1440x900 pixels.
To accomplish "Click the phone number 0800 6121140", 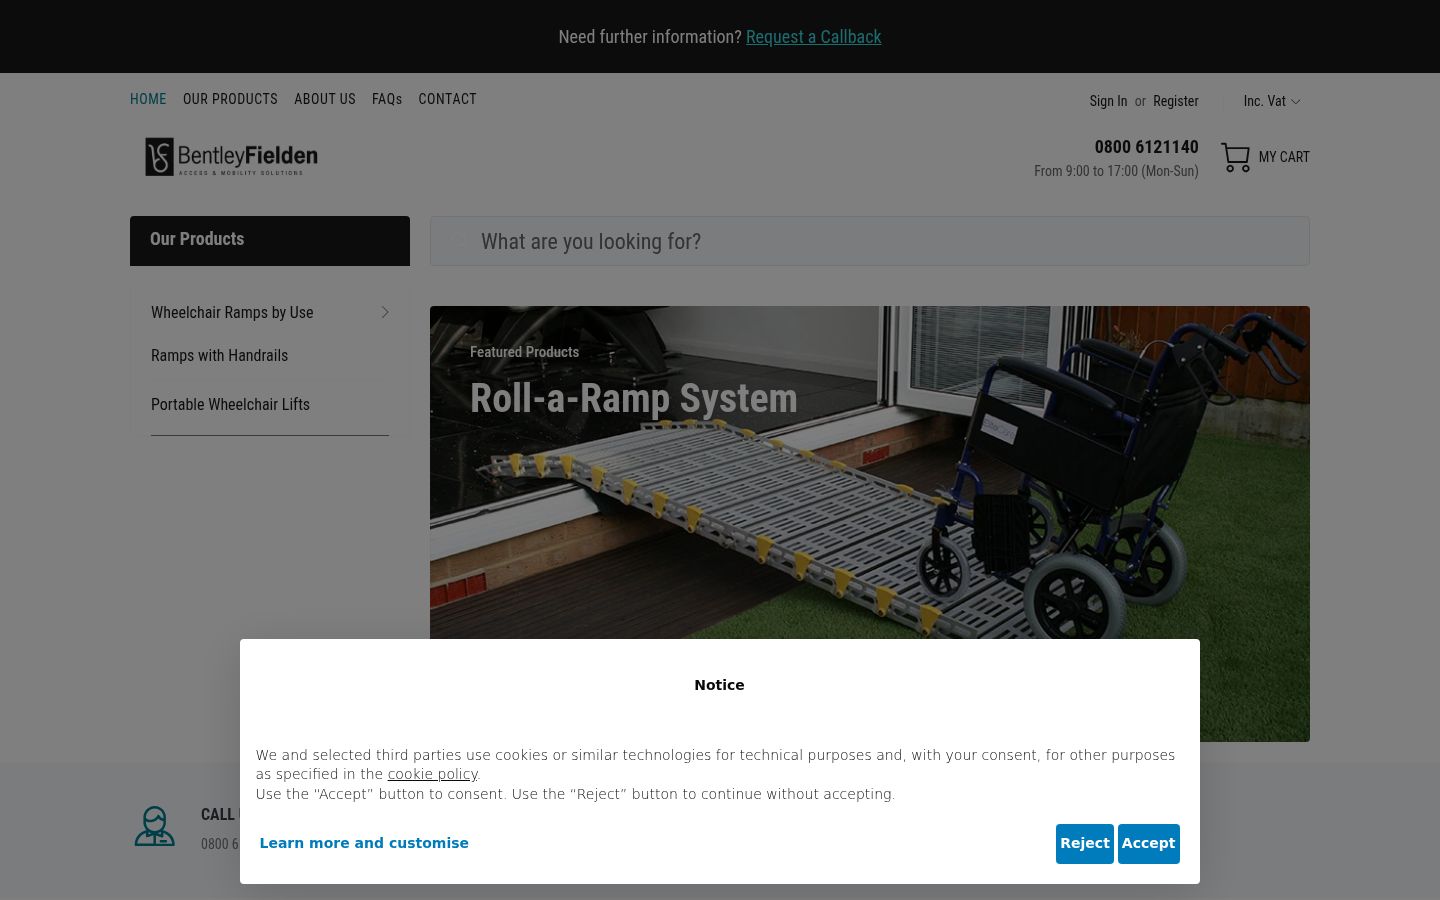I will [x=1146, y=147].
